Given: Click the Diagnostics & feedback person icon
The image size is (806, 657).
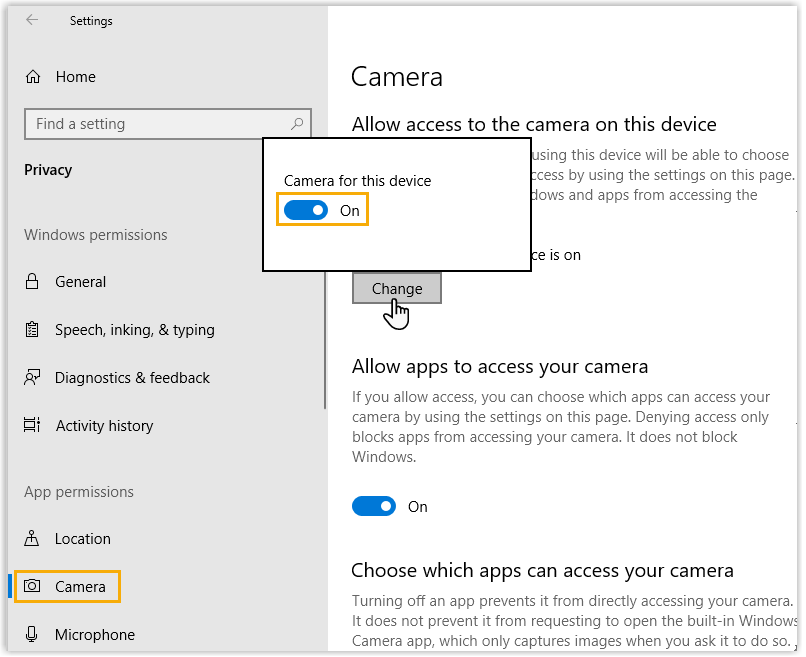Looking at the screenshot, I should point(32,377).
